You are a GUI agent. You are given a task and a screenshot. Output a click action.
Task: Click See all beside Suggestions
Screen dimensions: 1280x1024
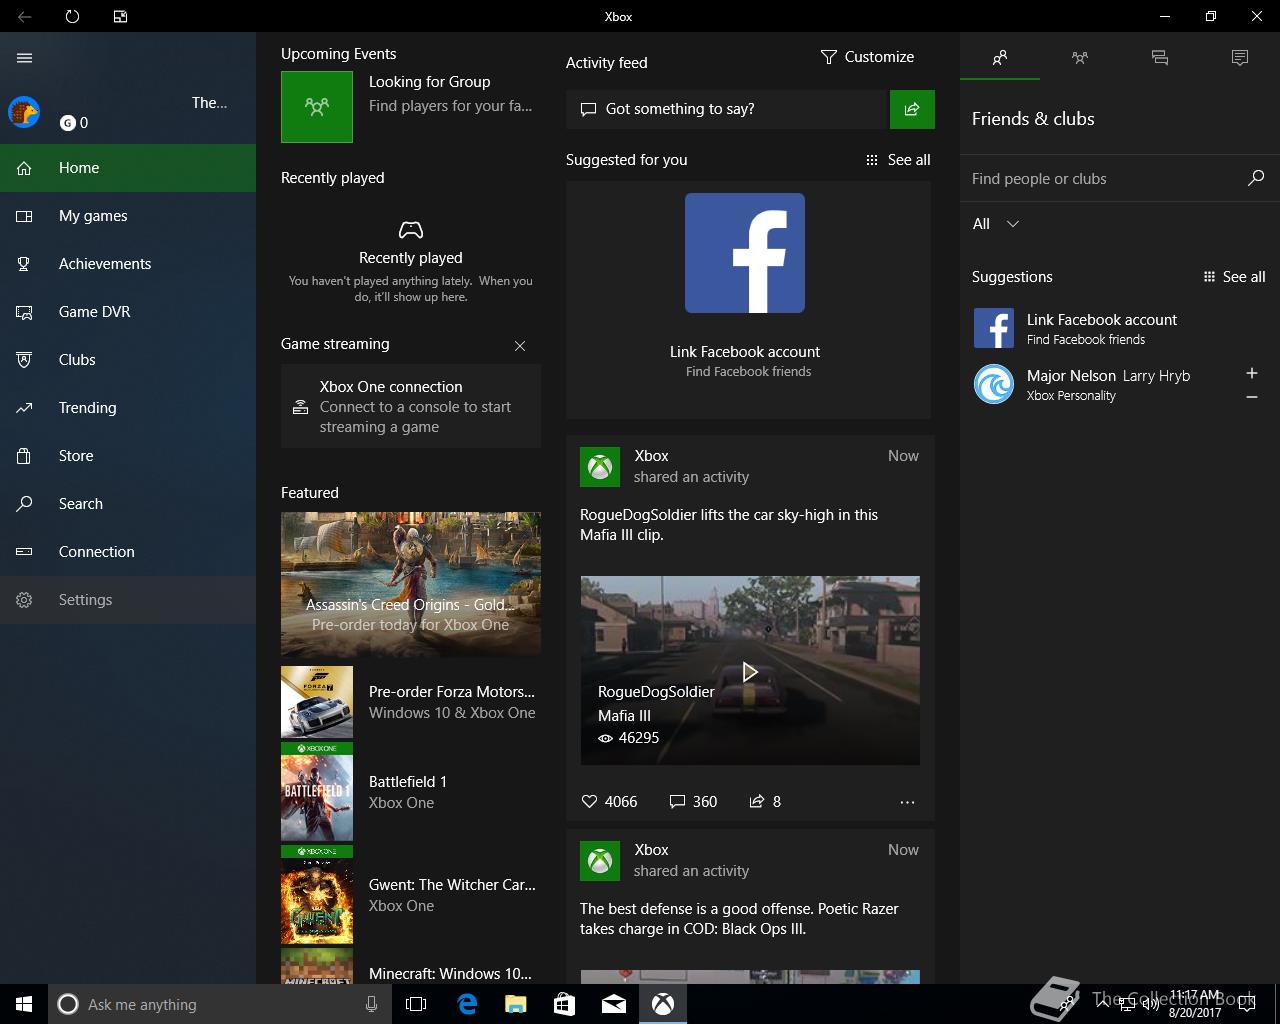tap(1233, 277)
